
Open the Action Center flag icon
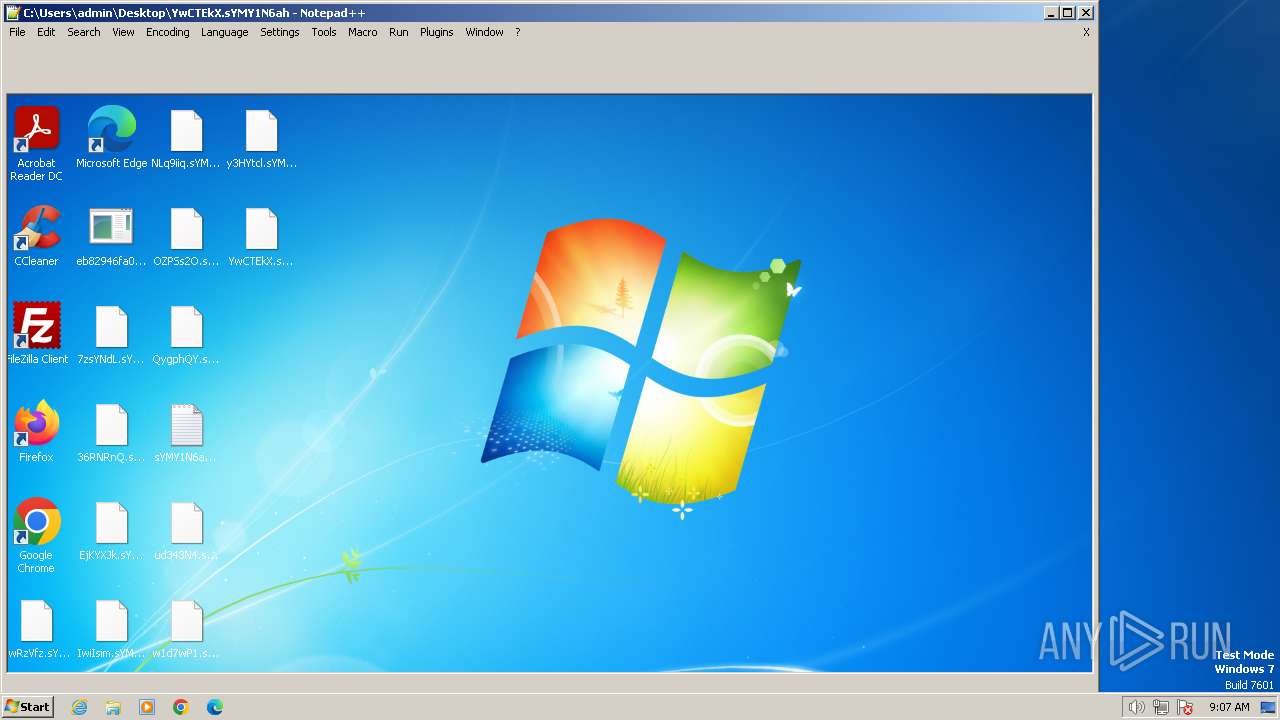(1185, 707)
